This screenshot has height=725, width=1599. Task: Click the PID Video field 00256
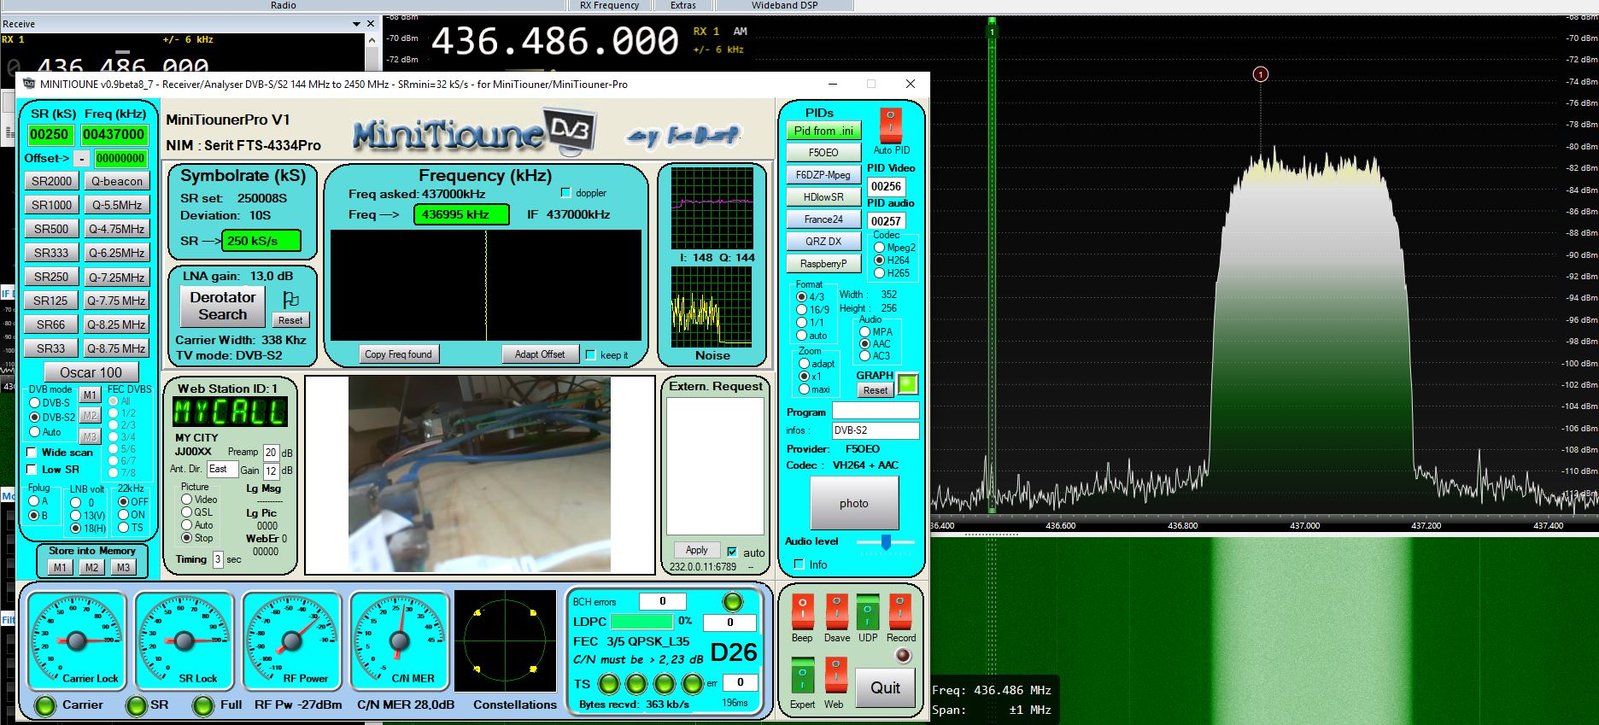coord(885,186)
